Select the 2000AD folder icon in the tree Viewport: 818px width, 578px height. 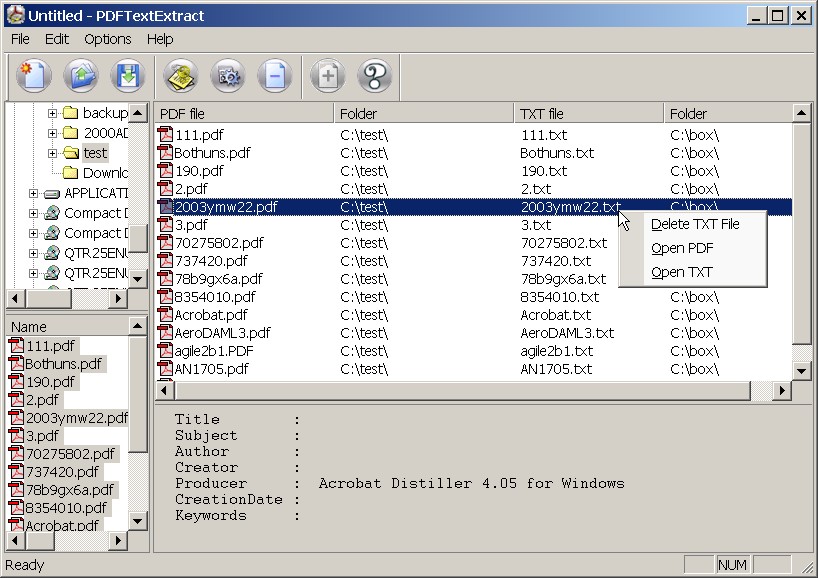70,133
